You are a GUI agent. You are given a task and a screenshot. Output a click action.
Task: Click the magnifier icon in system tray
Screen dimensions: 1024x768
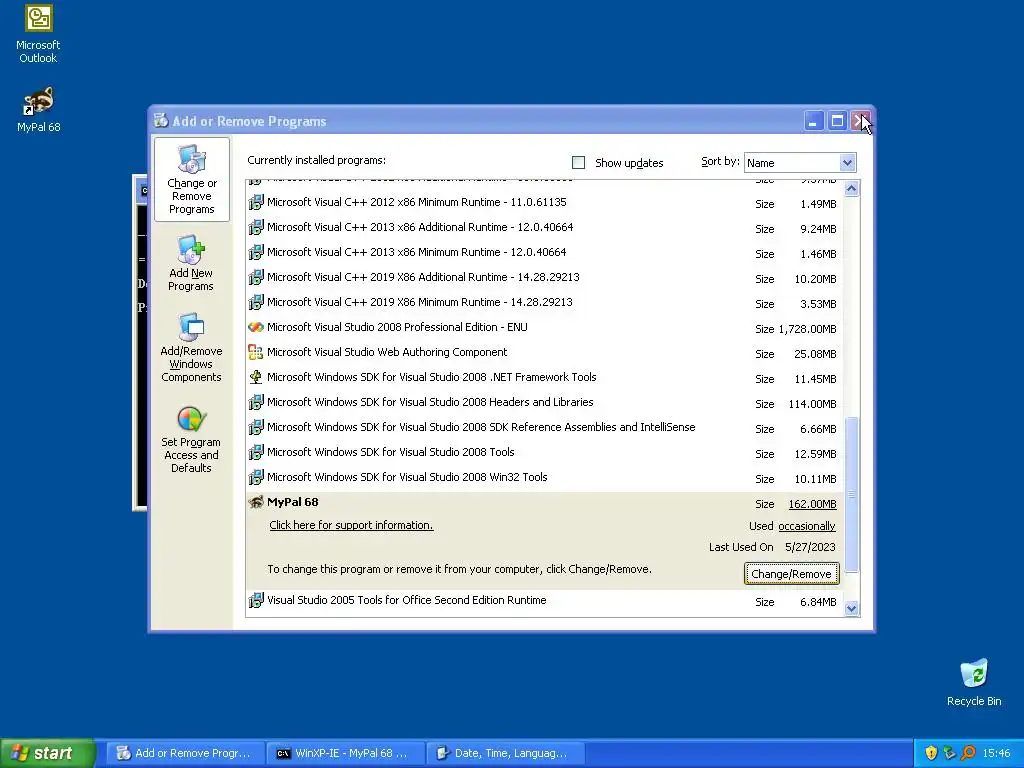(x=968, y=753)
